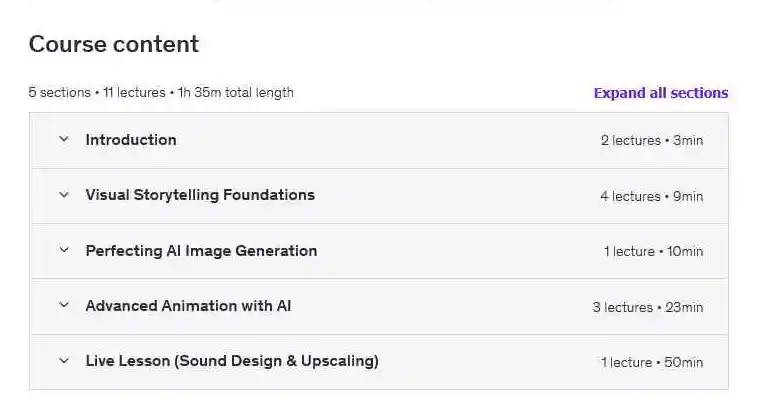
Task: Open the Introduction section title
Action: 131,140
